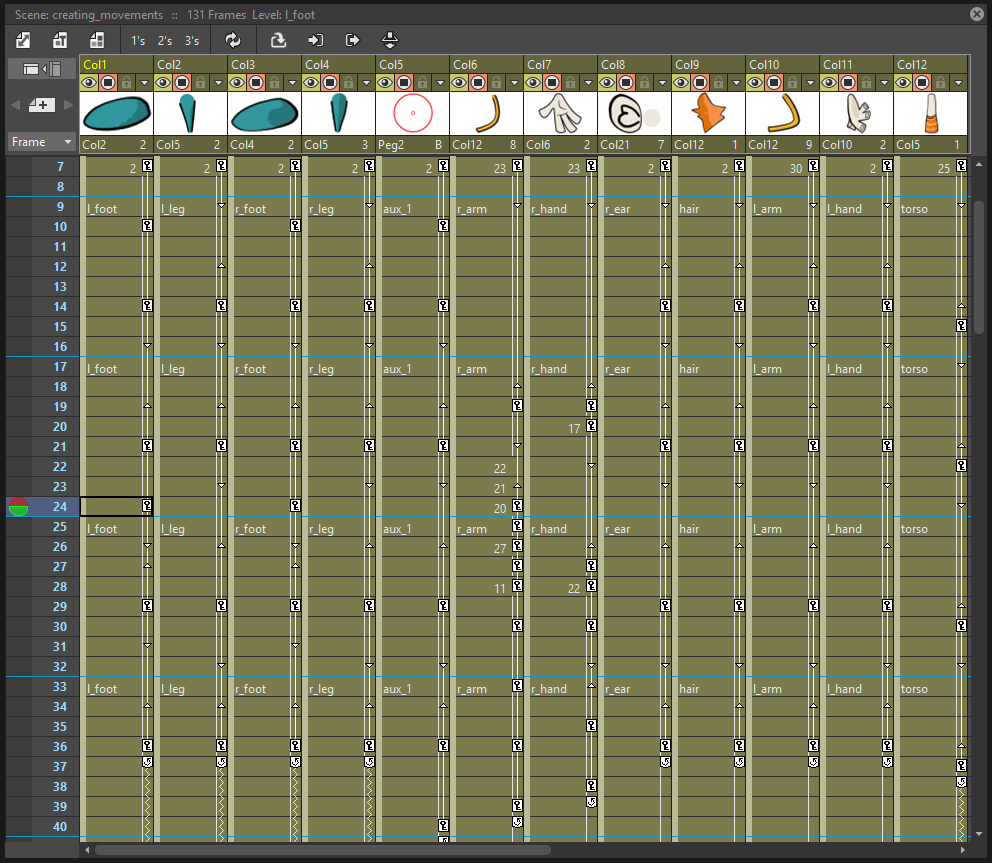This screenshot has height=863, width=992.
Task: Open Col10 settings dropdown arrow
Action: [x=810, y=83]
